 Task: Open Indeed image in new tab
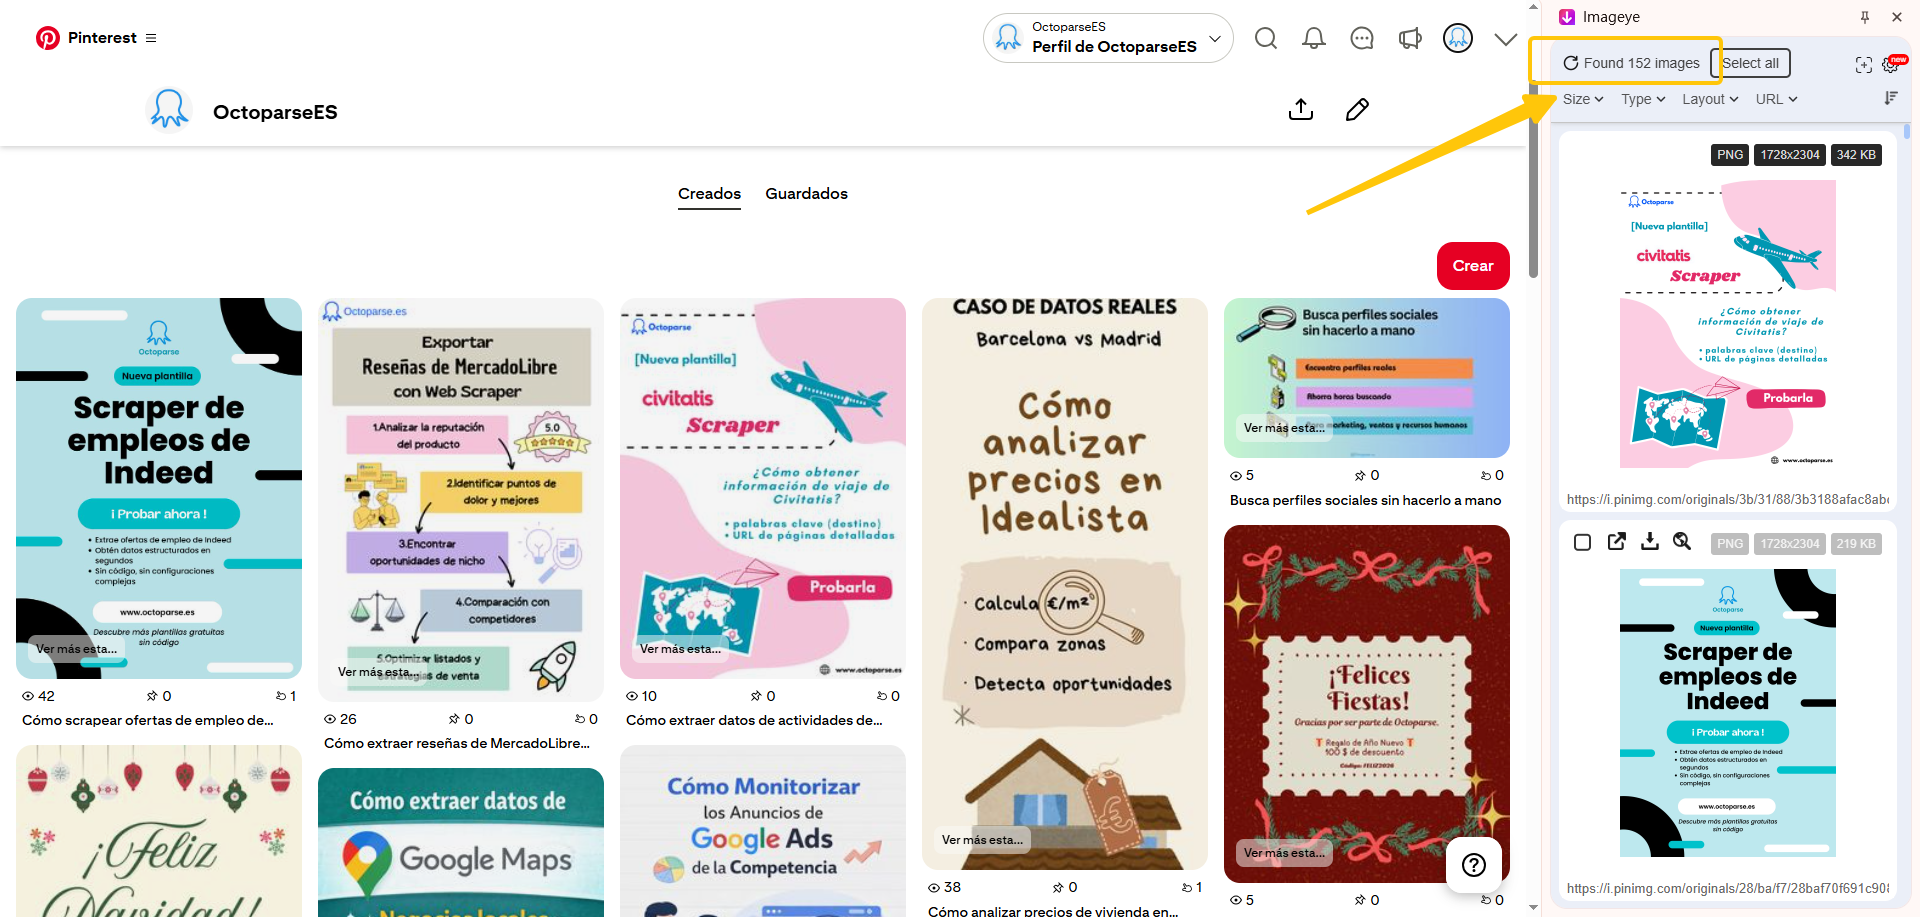[1616, 542]
